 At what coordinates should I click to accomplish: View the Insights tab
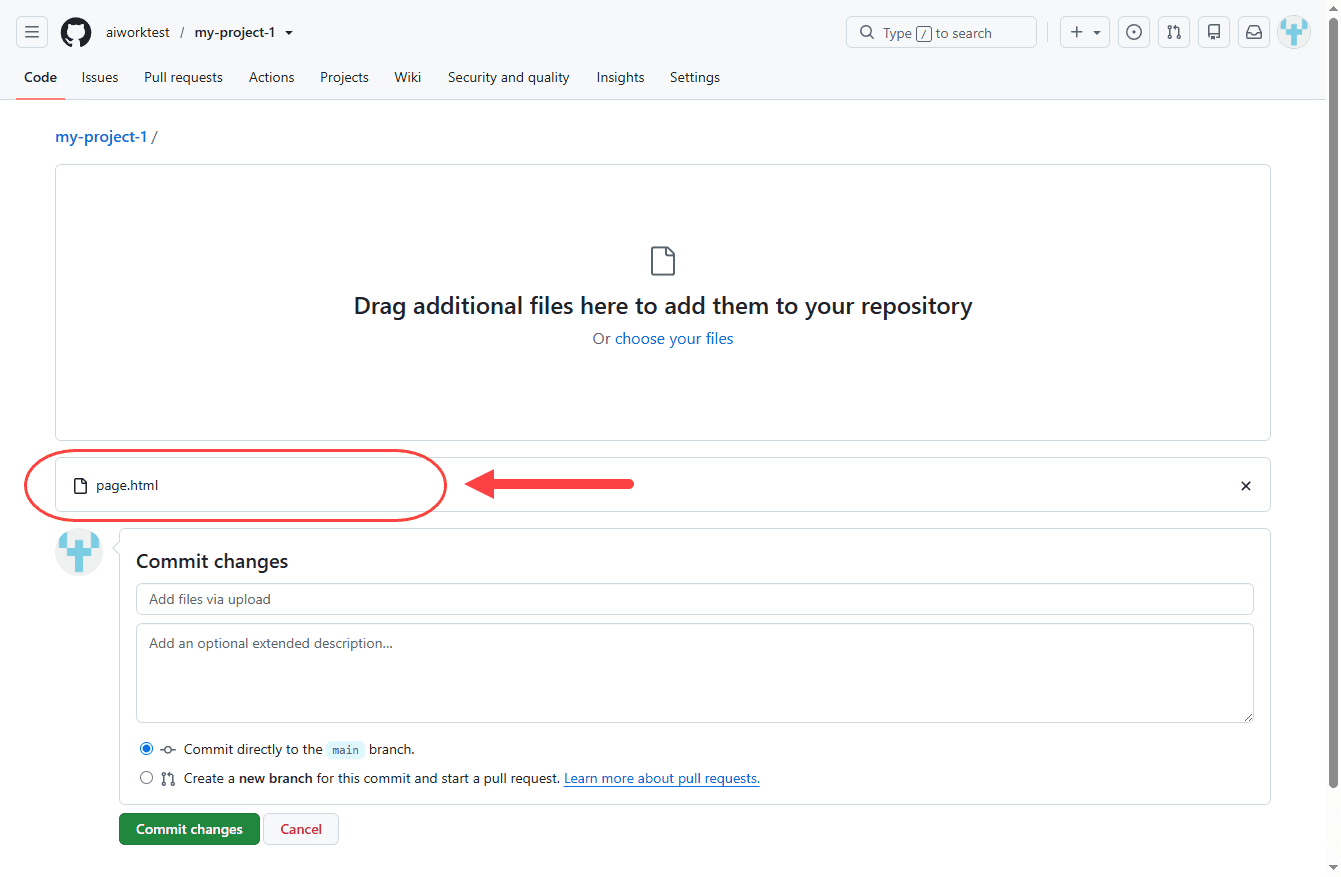coord(621,77)
